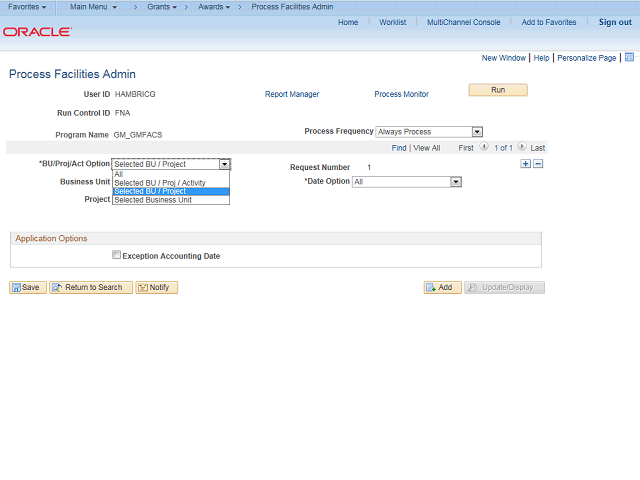This screenshot has height=480, width=640.
Task: Click Add to Favorites link
Action: coord(549,22)
